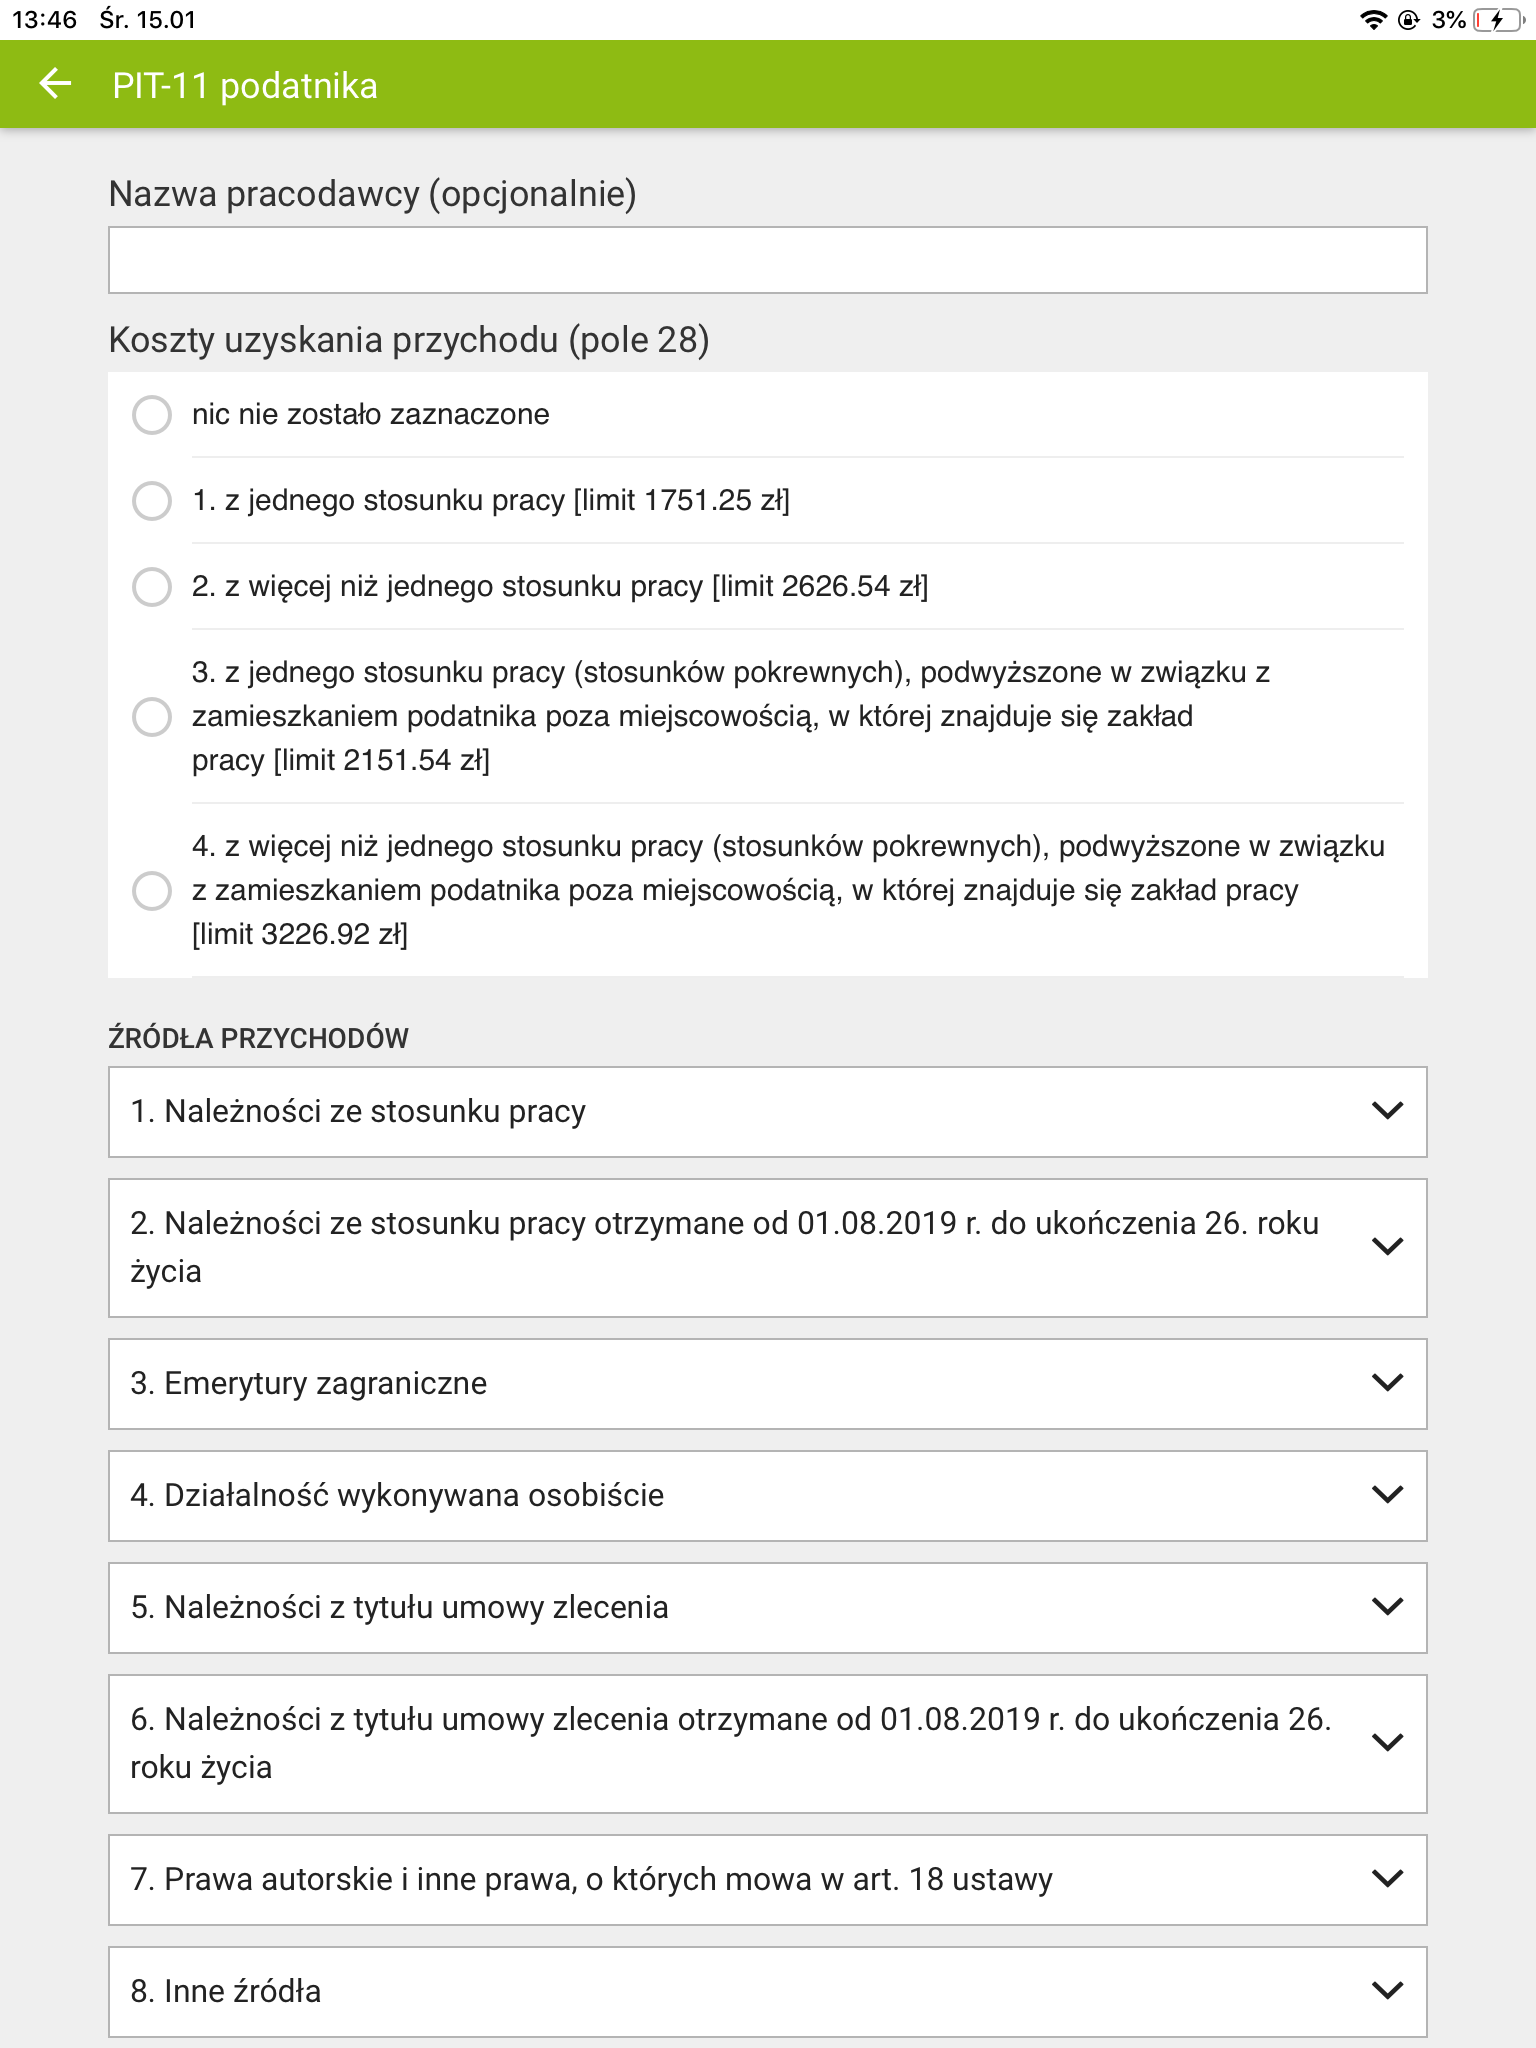This screenshot has height=2048, width=1536.
Task: Tap the Nazwa pracodawcy text field
Action: [x=768, y=260]
